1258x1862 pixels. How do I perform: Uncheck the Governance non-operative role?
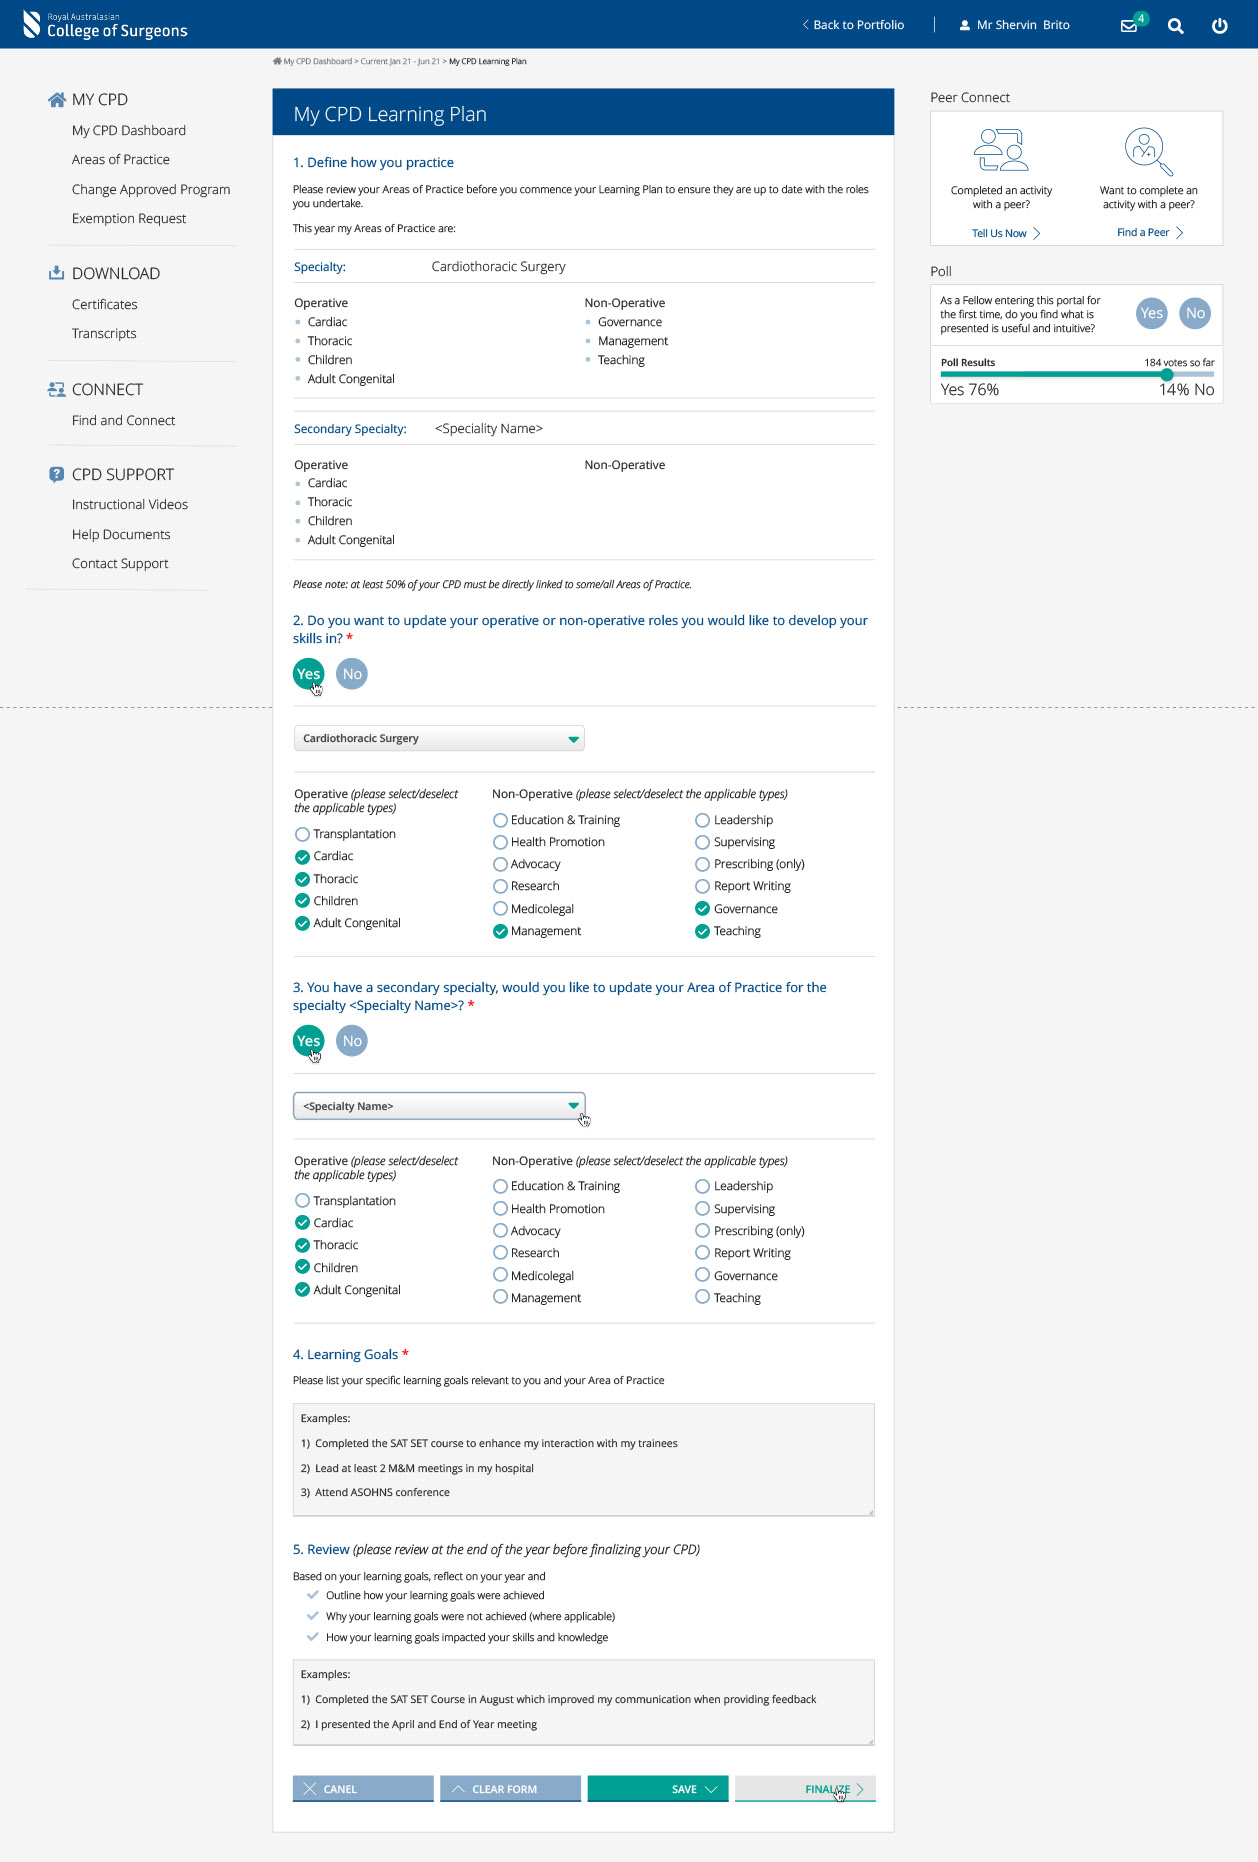click(x=703, y=909)
